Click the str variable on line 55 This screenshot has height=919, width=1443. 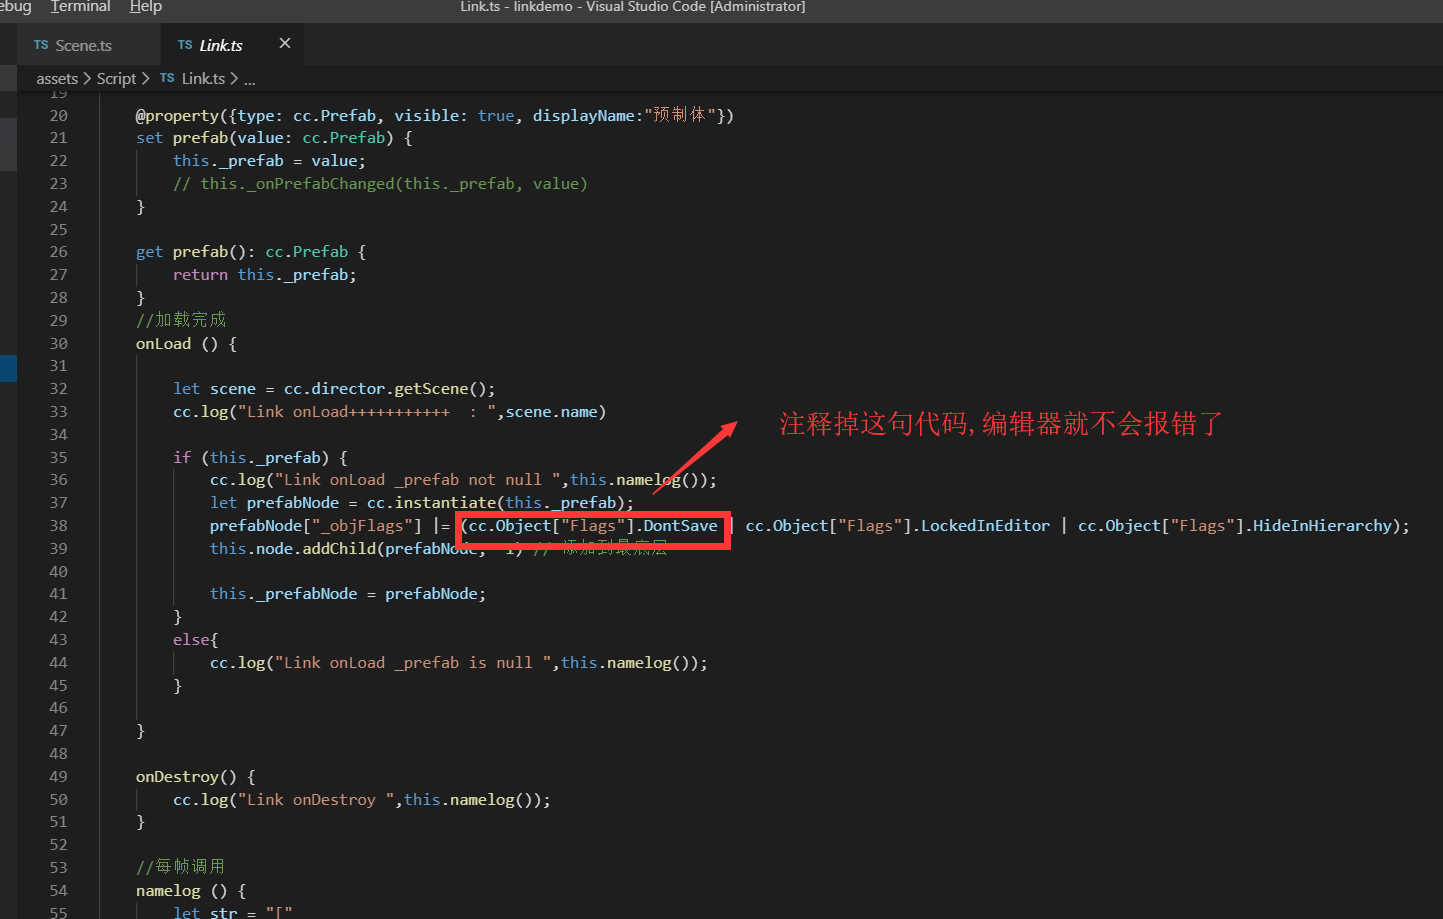point(224,912)
